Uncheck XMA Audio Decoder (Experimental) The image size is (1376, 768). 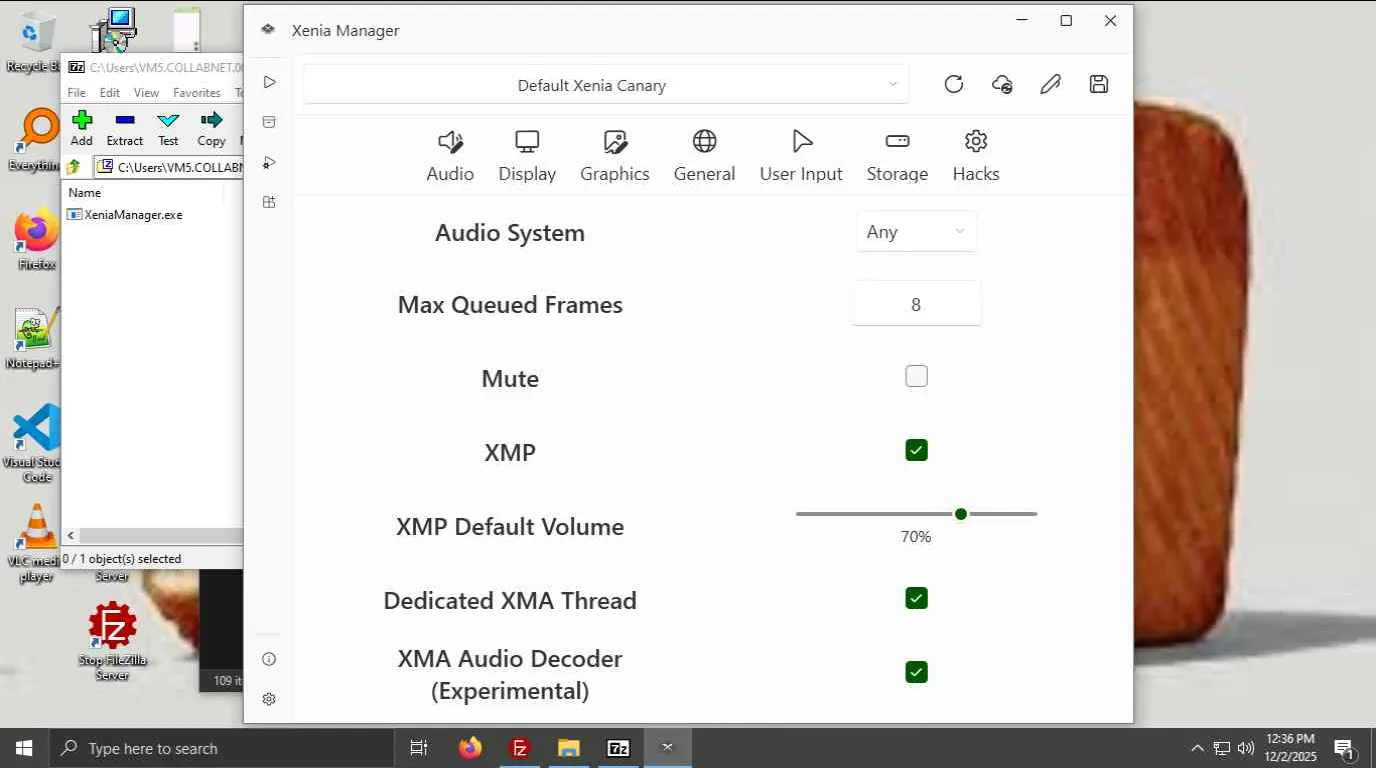point(916,672)
